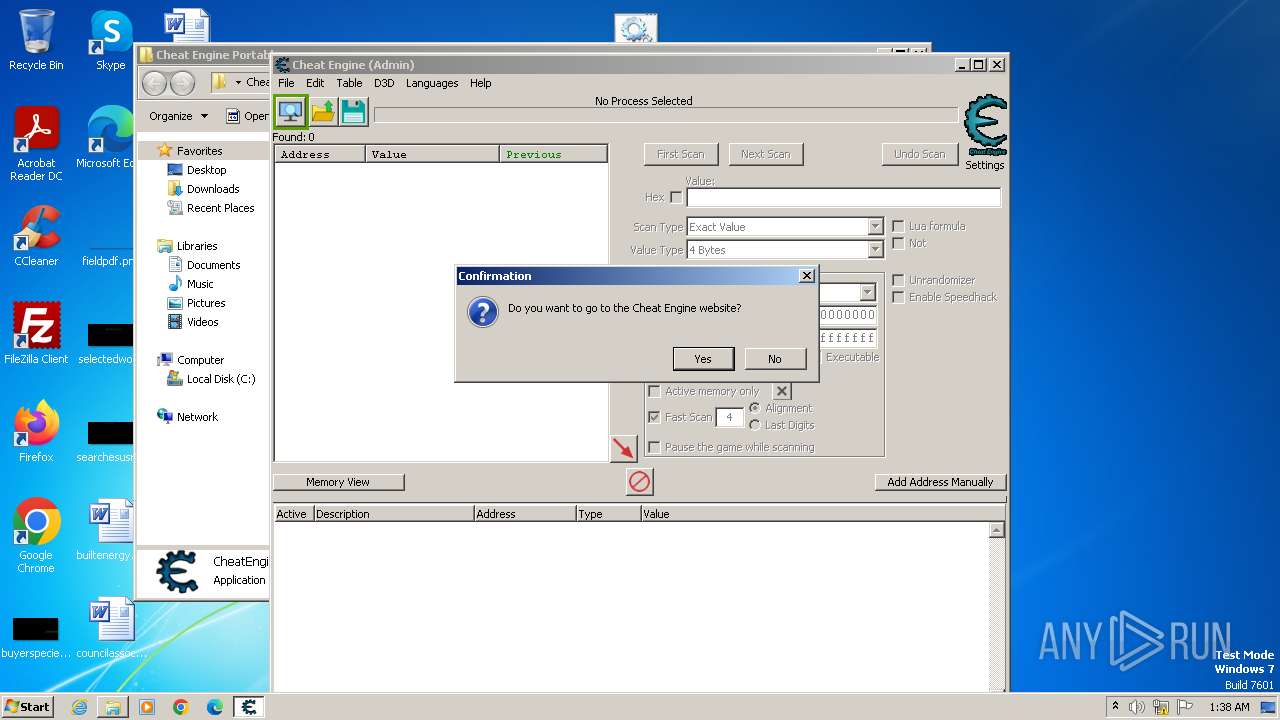Click the save floppy disk icon
Image resolution: width=1280 pixels, height=720 pixels.
tap(354, 111)
